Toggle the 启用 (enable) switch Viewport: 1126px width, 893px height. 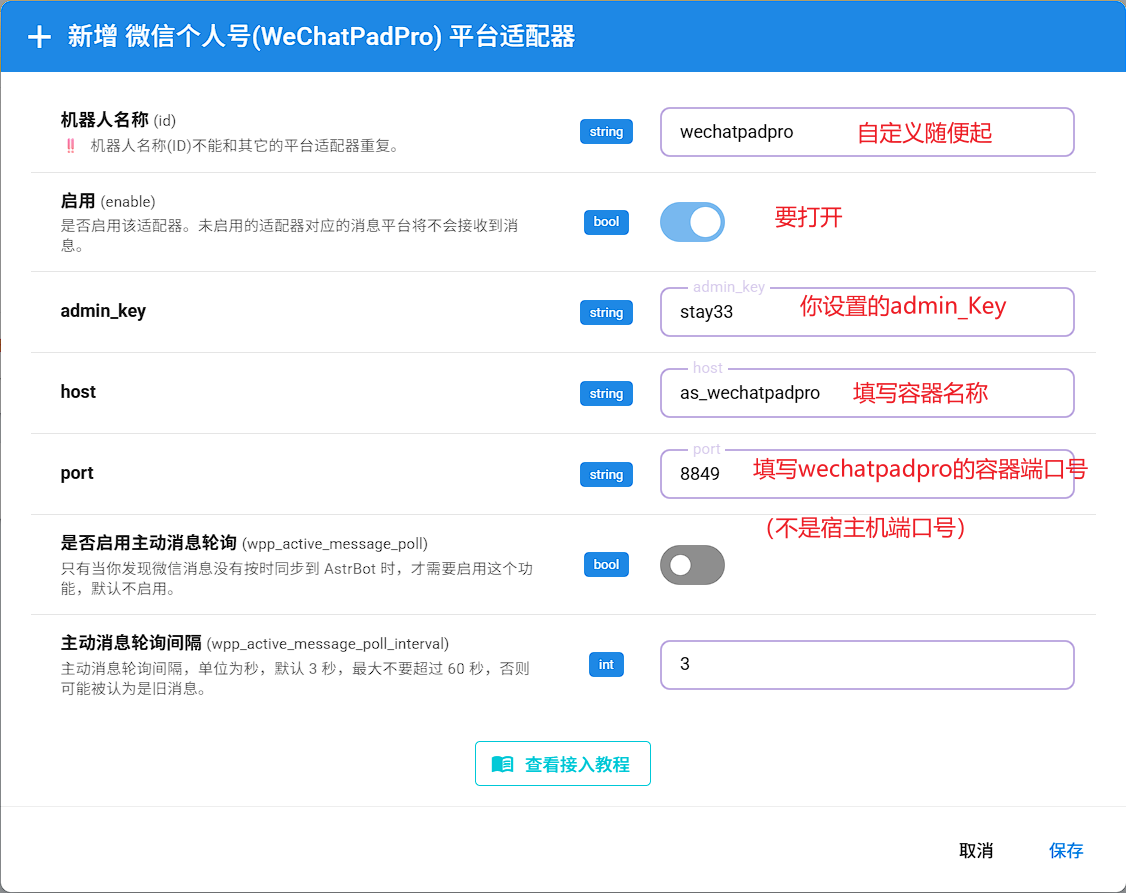click(692, 222)
